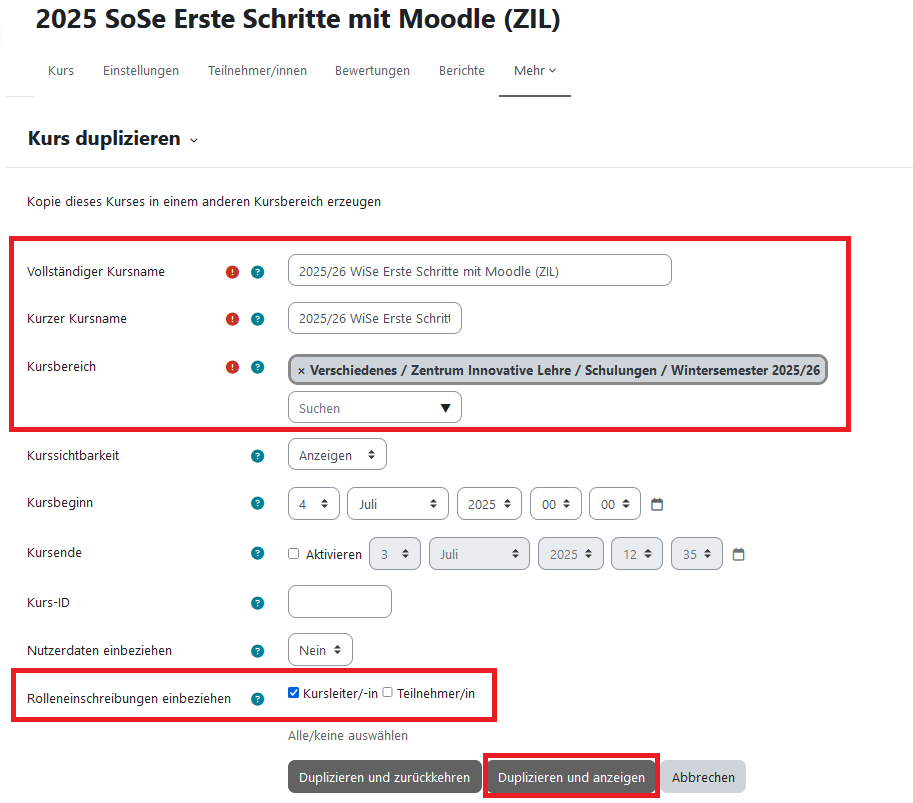
Task: Click help icon beside Kurzer Kursname
Action: (257, 319)
